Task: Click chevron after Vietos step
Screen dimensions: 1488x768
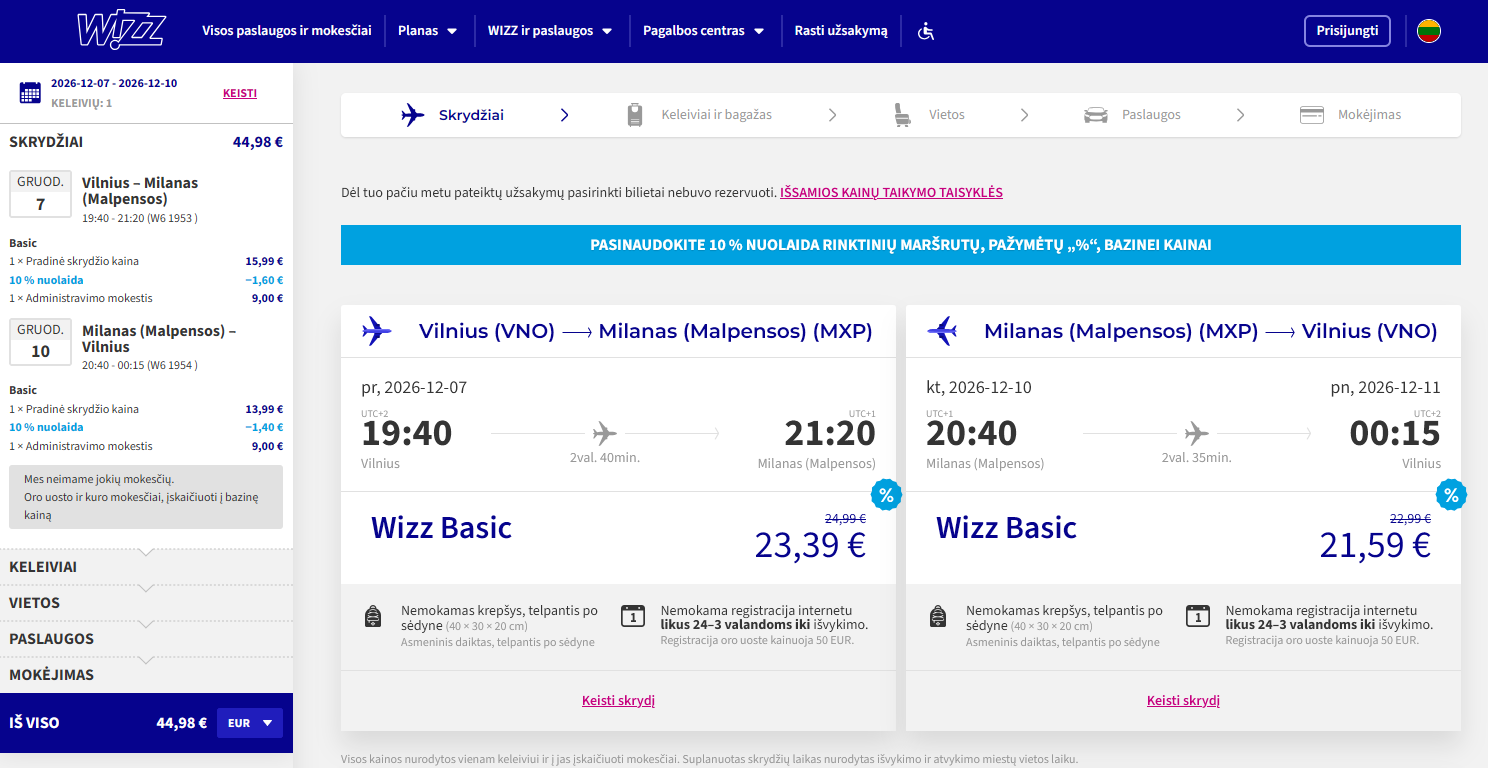Action: [x=1024, y=115]
